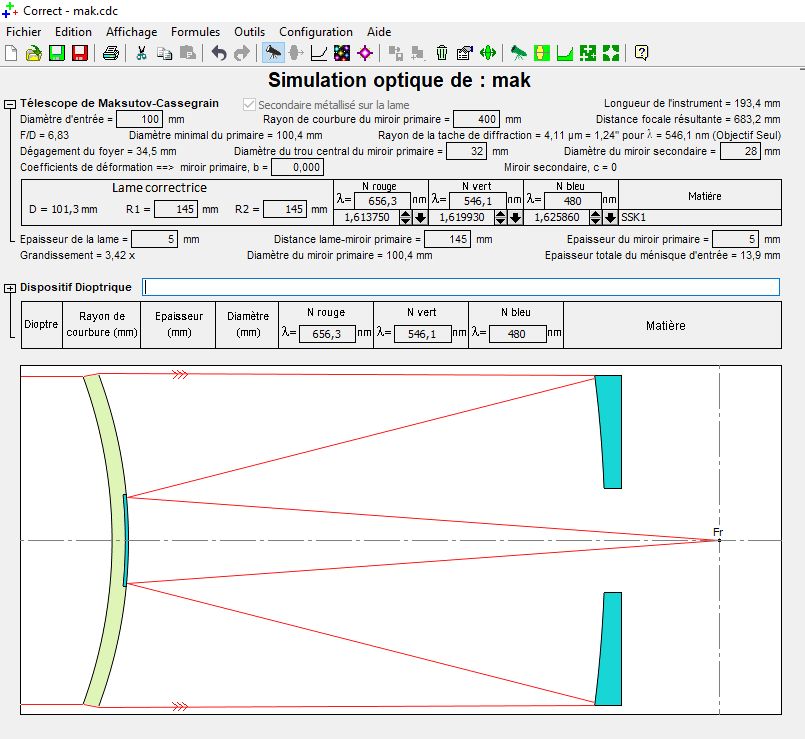Expand the Dispositif Dioptrique section
The height and width of the screenshot is (739, 805).
[x=10, y=288]
